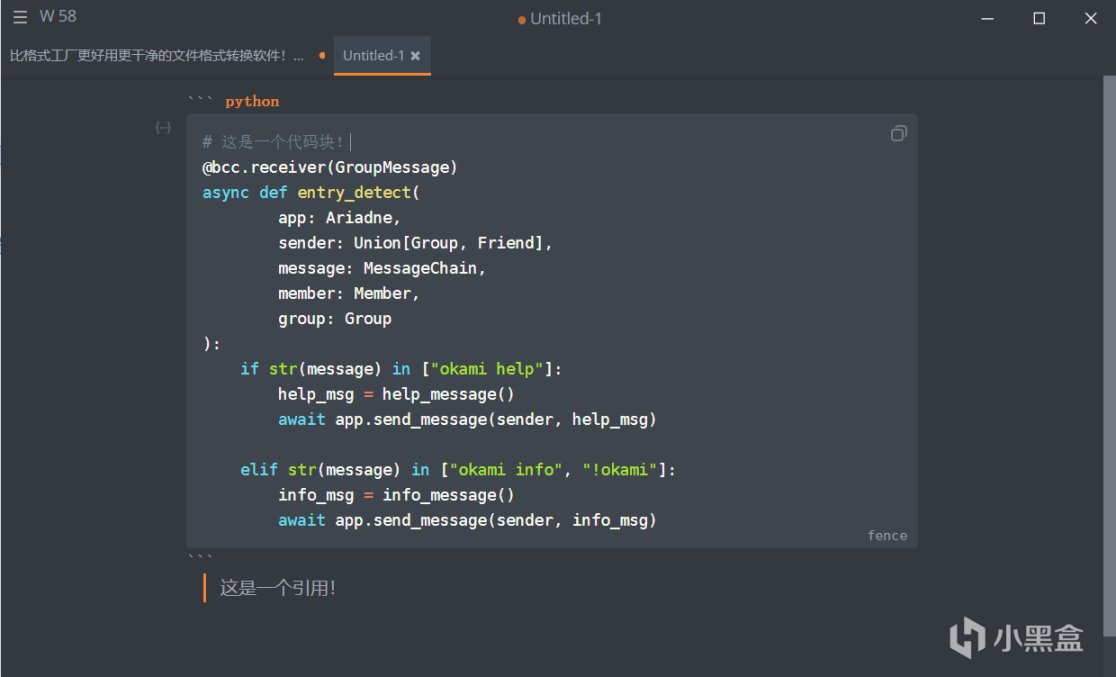Click the fence label in code block
This screenshot has width=1116, height=677.
click(x=887, y=535)
